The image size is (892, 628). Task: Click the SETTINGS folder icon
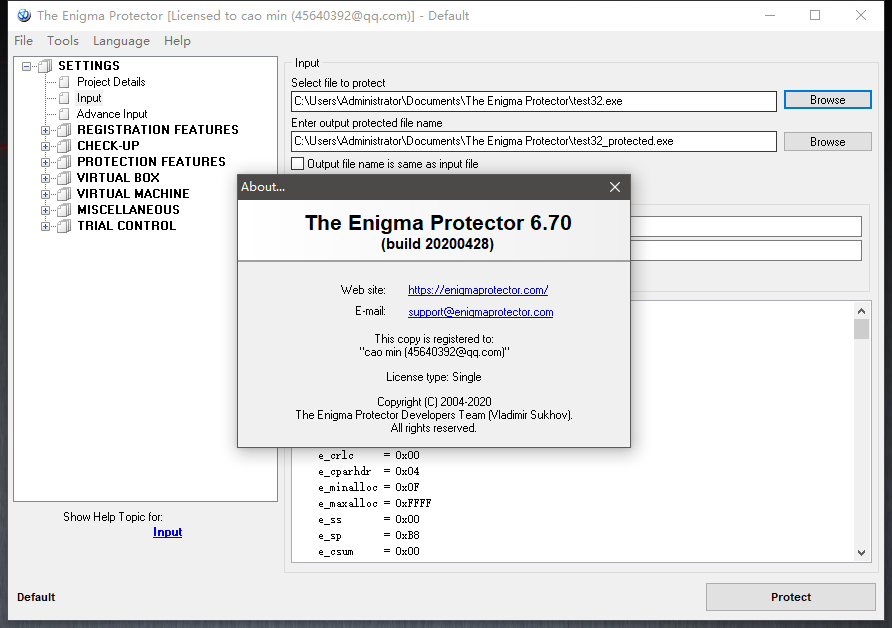[45, 66]
